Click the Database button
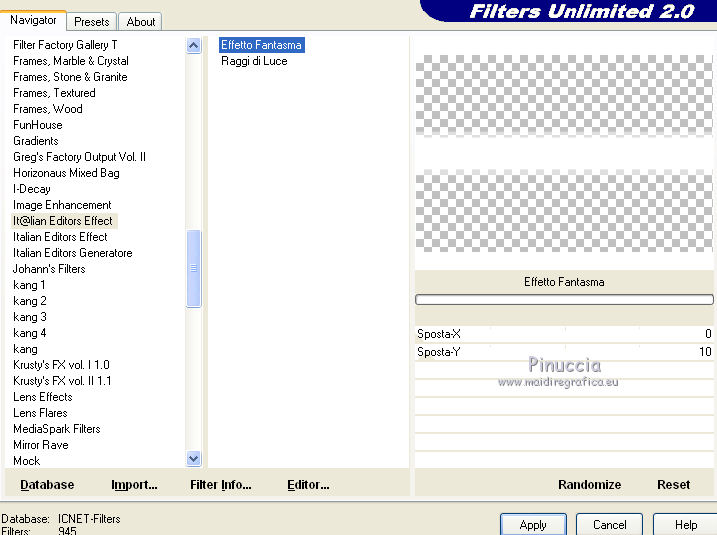The width and height of the screenshot is (717, 535). (47, 485)
